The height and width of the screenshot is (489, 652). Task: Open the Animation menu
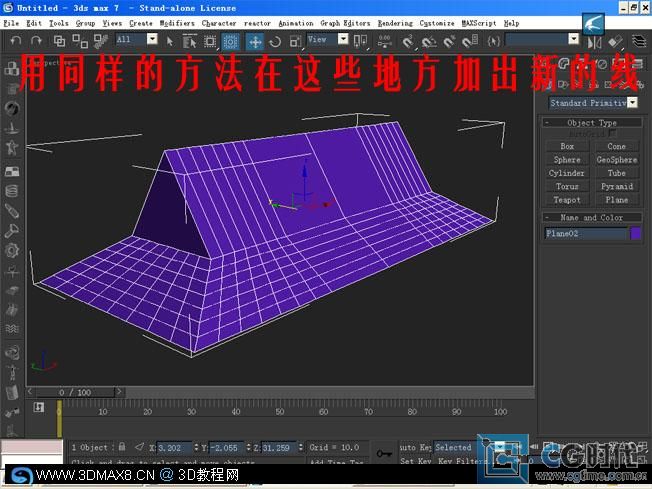pyautogui.click(x=296, y=23)
